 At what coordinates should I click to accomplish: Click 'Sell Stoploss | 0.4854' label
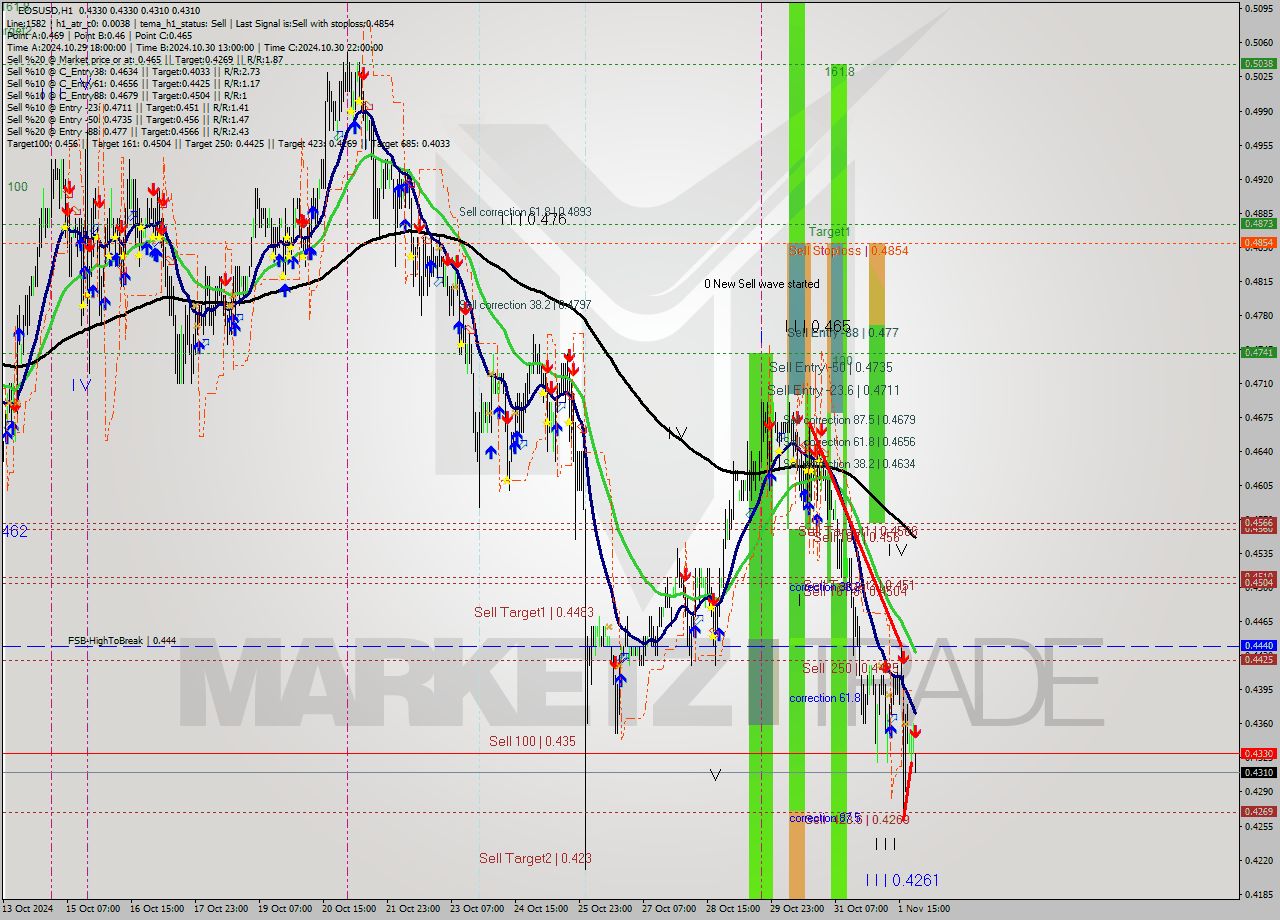(849, 251)
